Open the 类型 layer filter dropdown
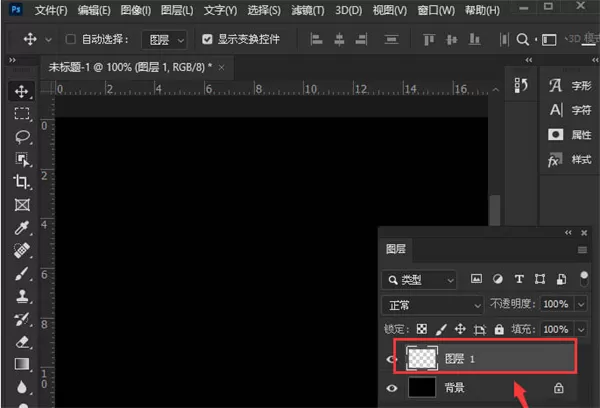Viewport: 600px width, 408px height. pos(419,280)
